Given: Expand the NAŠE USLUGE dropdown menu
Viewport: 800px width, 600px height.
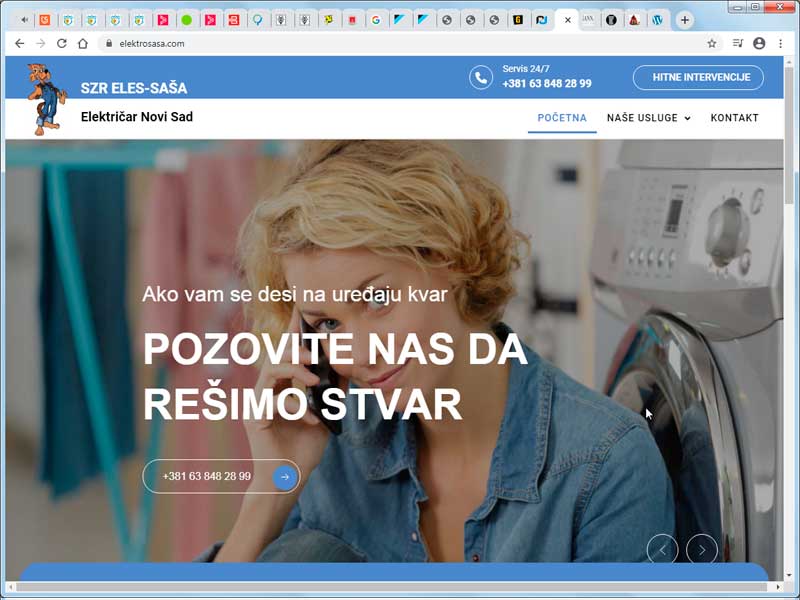Looking at the screenshot, I should pos(648,118).
